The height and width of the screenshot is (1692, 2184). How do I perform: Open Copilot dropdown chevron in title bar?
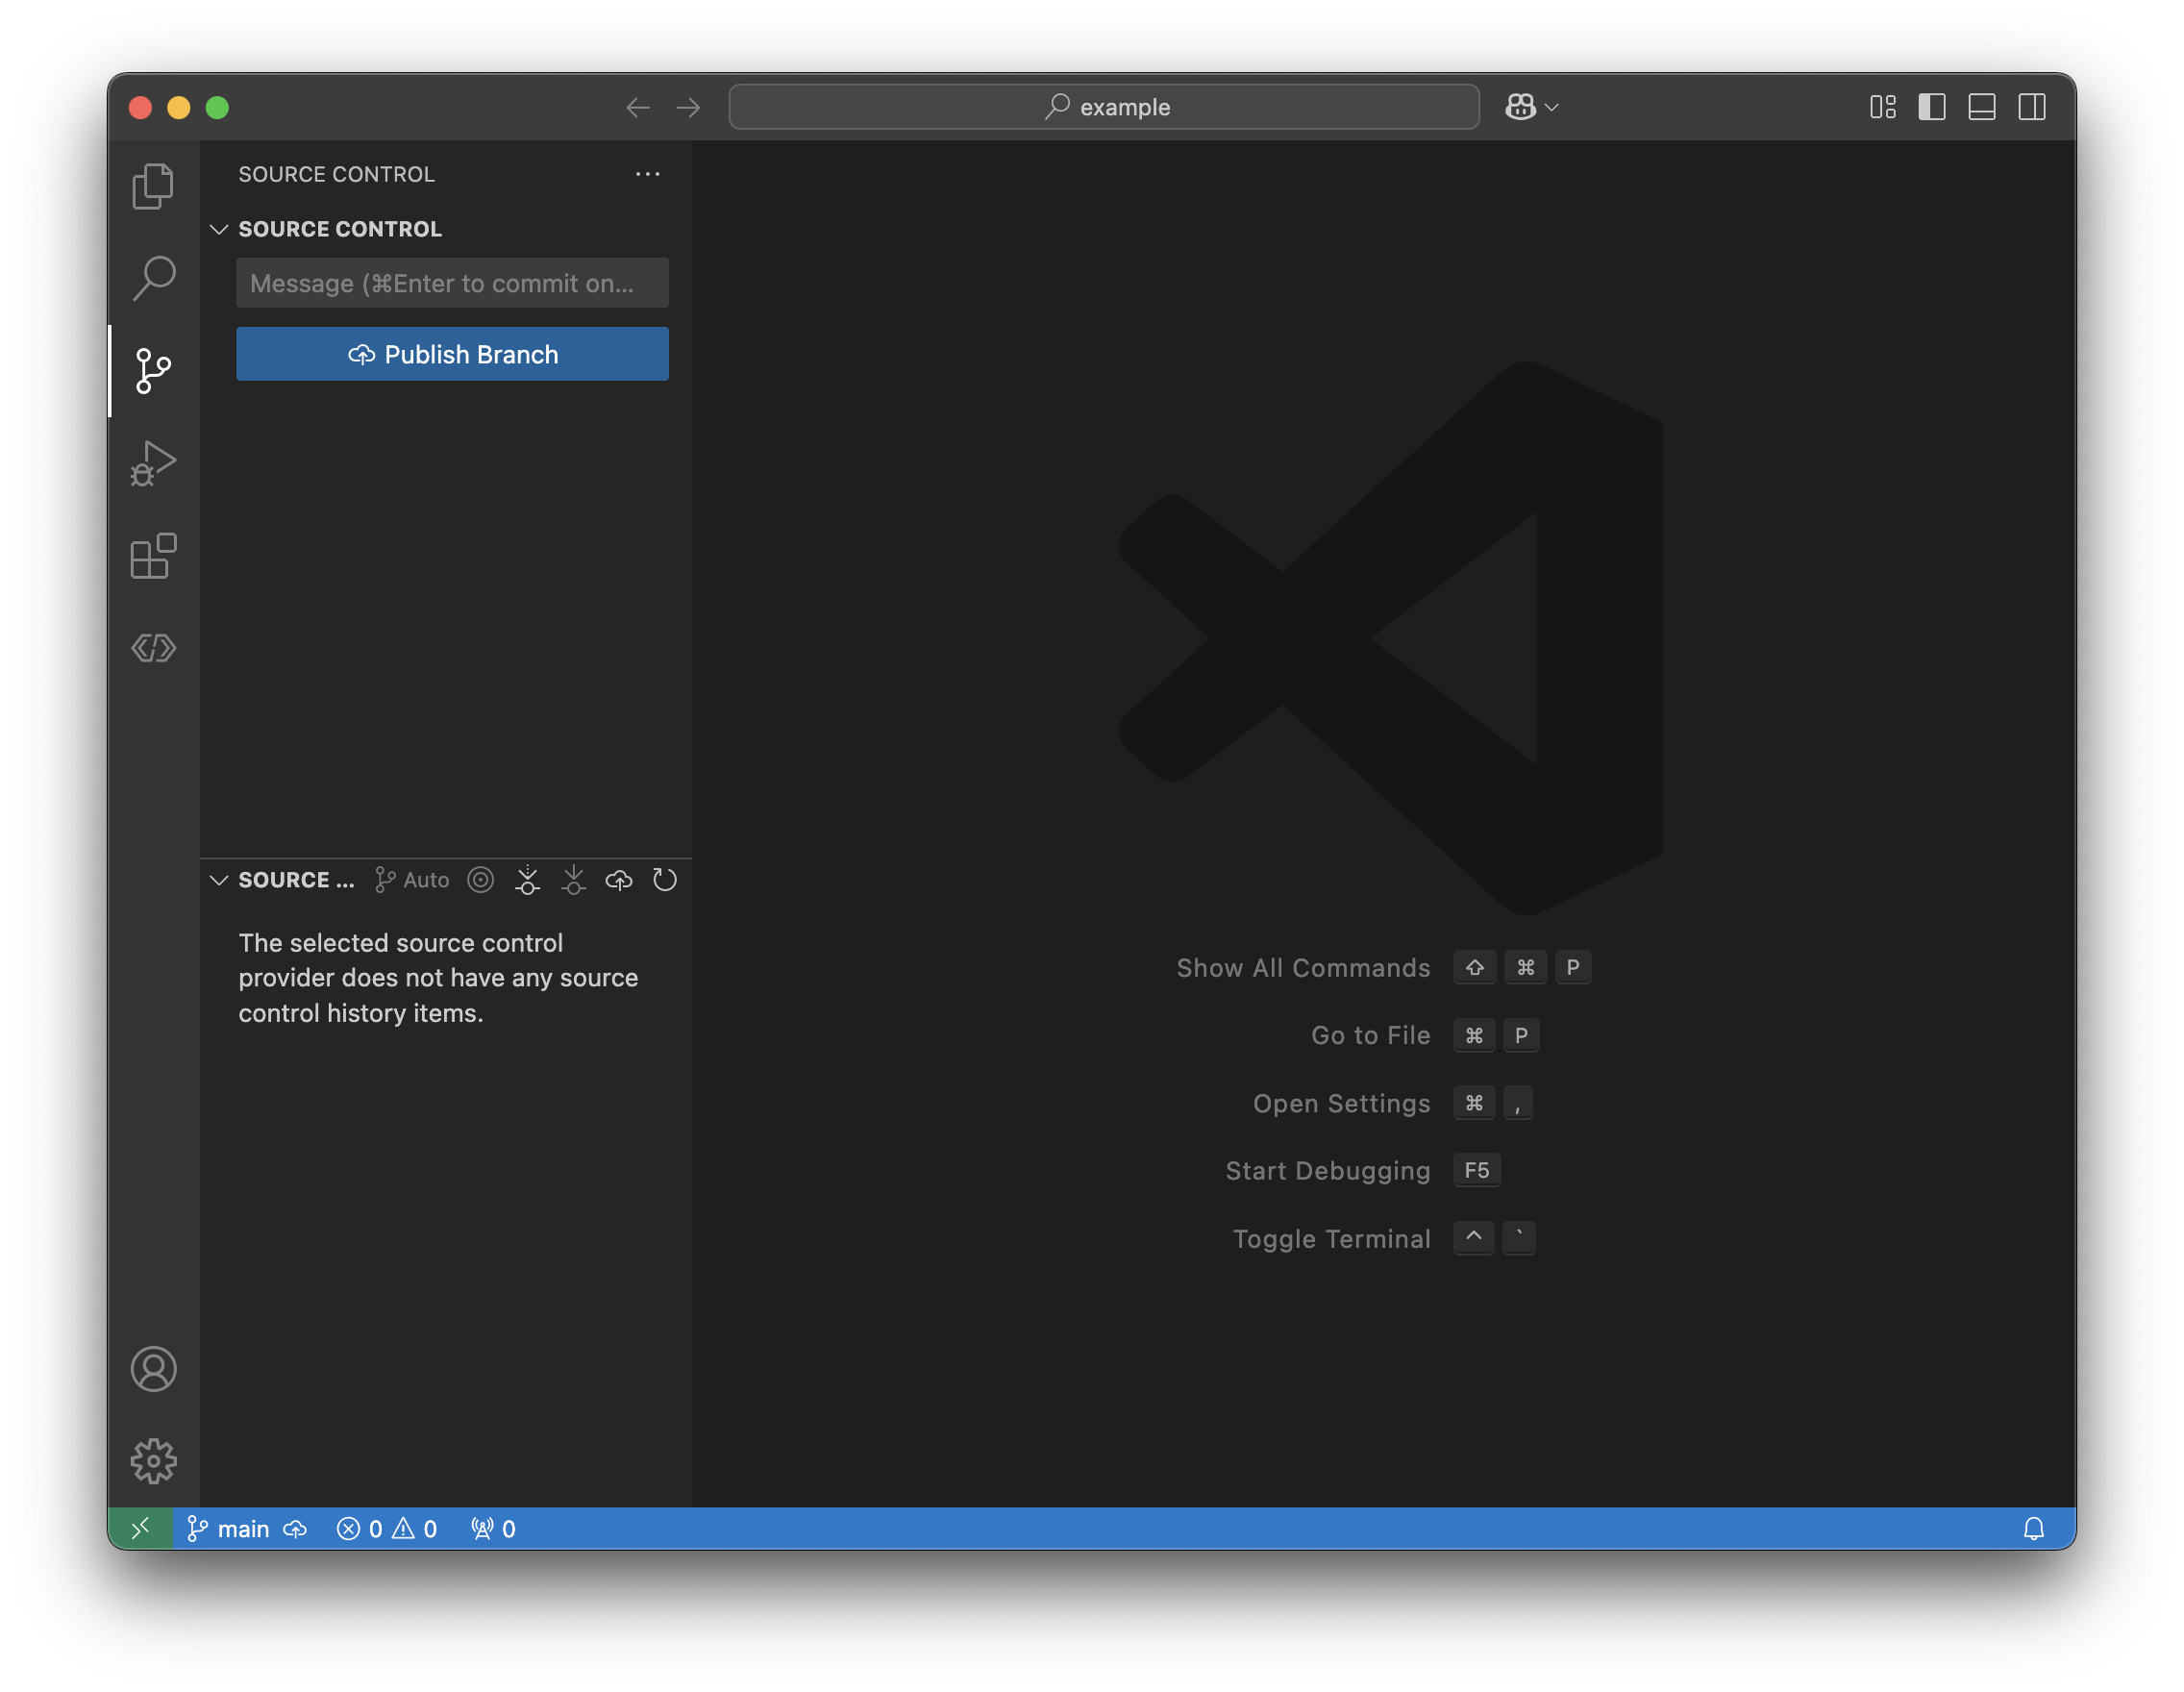click(1552, 107)
